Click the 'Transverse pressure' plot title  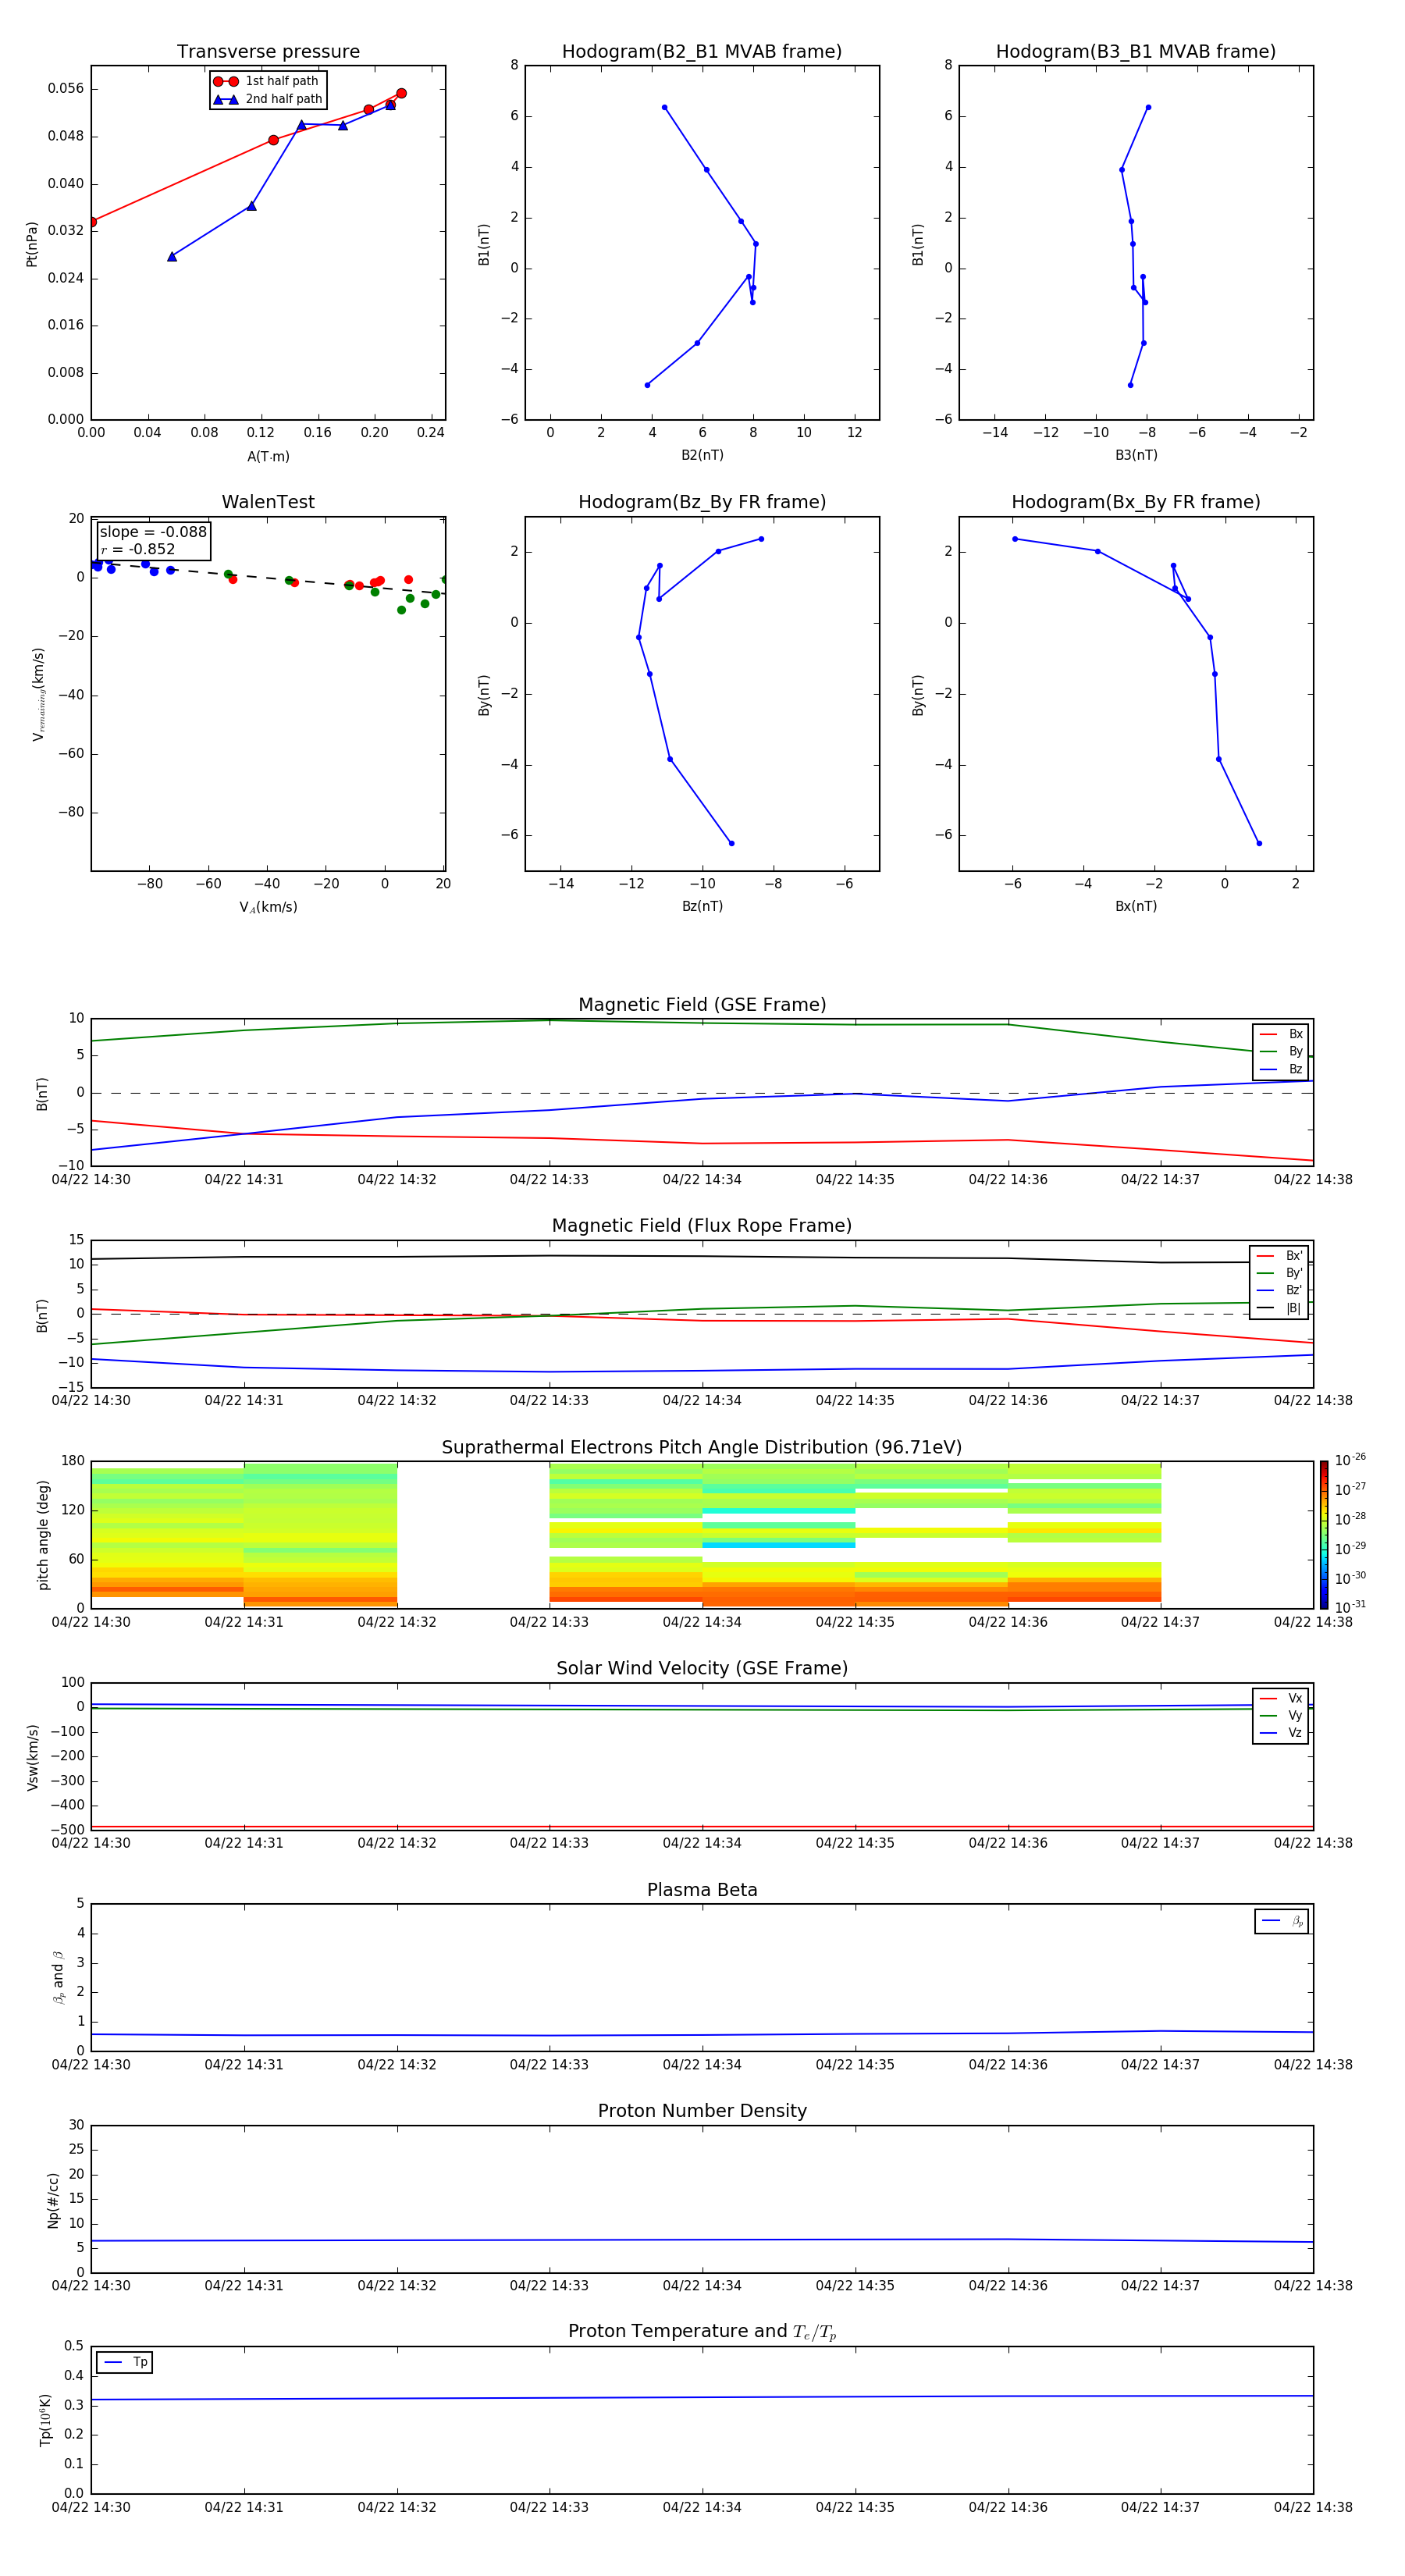(268, 52)
